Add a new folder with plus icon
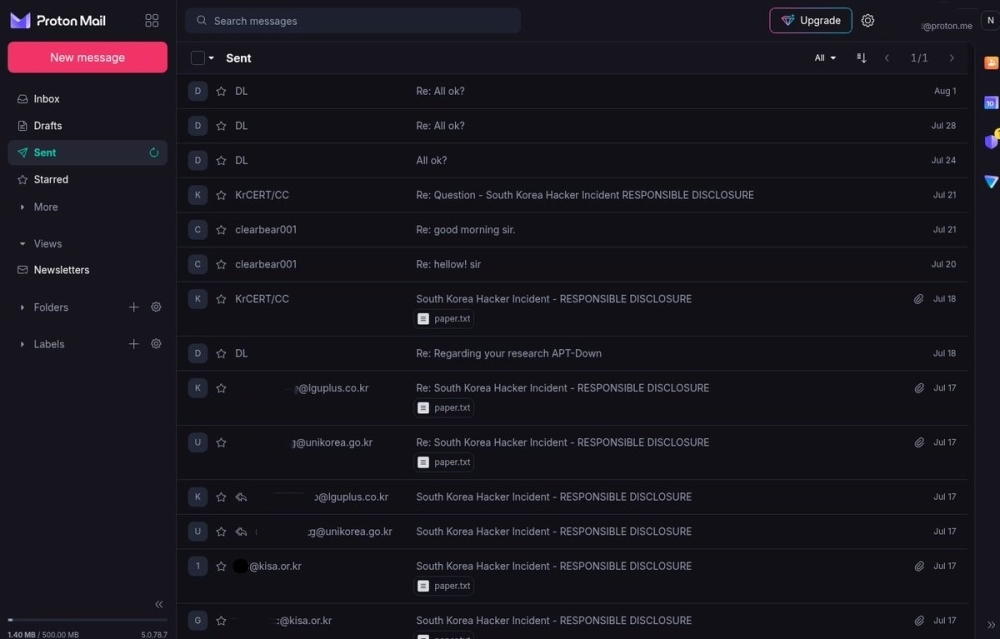The height and width of the screenshot is (639, 1000). click(134, 307)
